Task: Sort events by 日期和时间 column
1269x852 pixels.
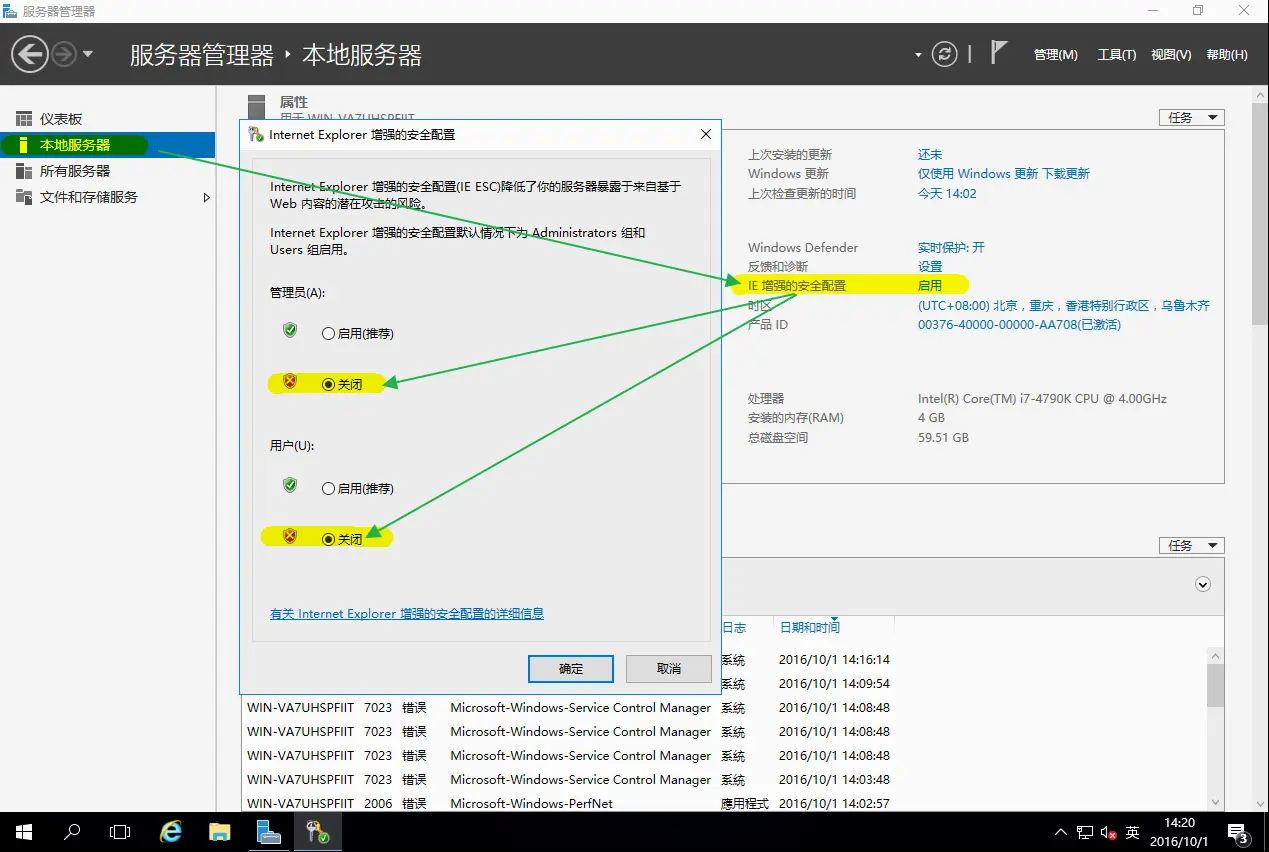Action: click(809, 628)
